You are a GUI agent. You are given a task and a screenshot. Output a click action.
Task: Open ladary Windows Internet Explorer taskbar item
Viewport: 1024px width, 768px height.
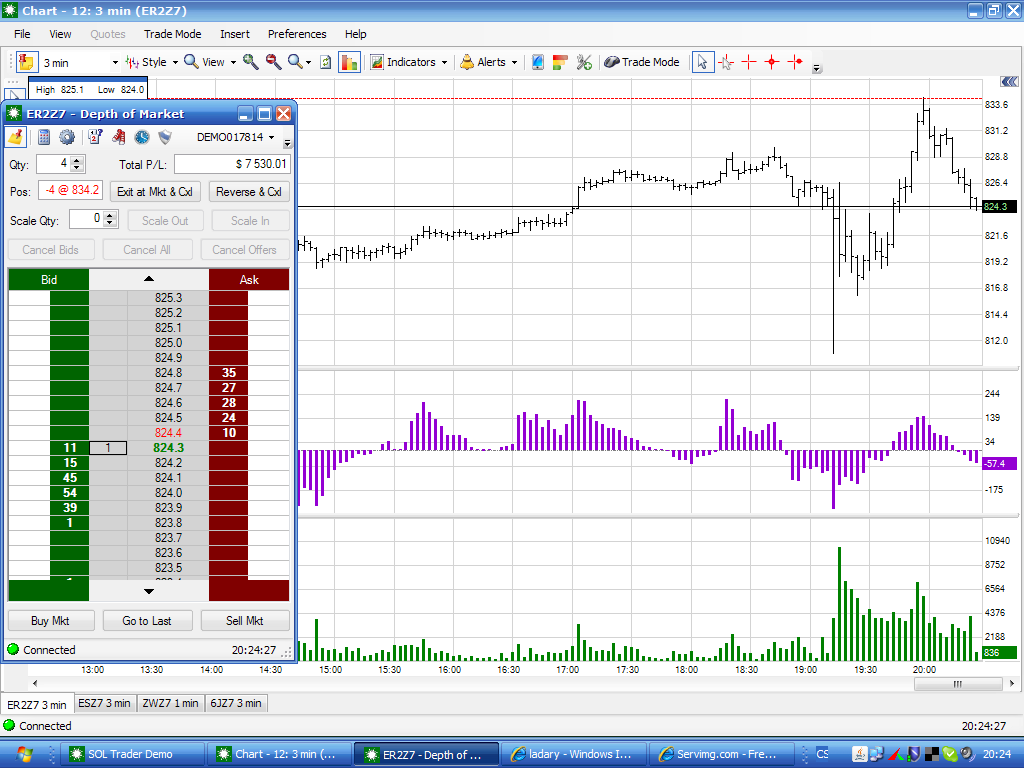[x=574, y=754]
